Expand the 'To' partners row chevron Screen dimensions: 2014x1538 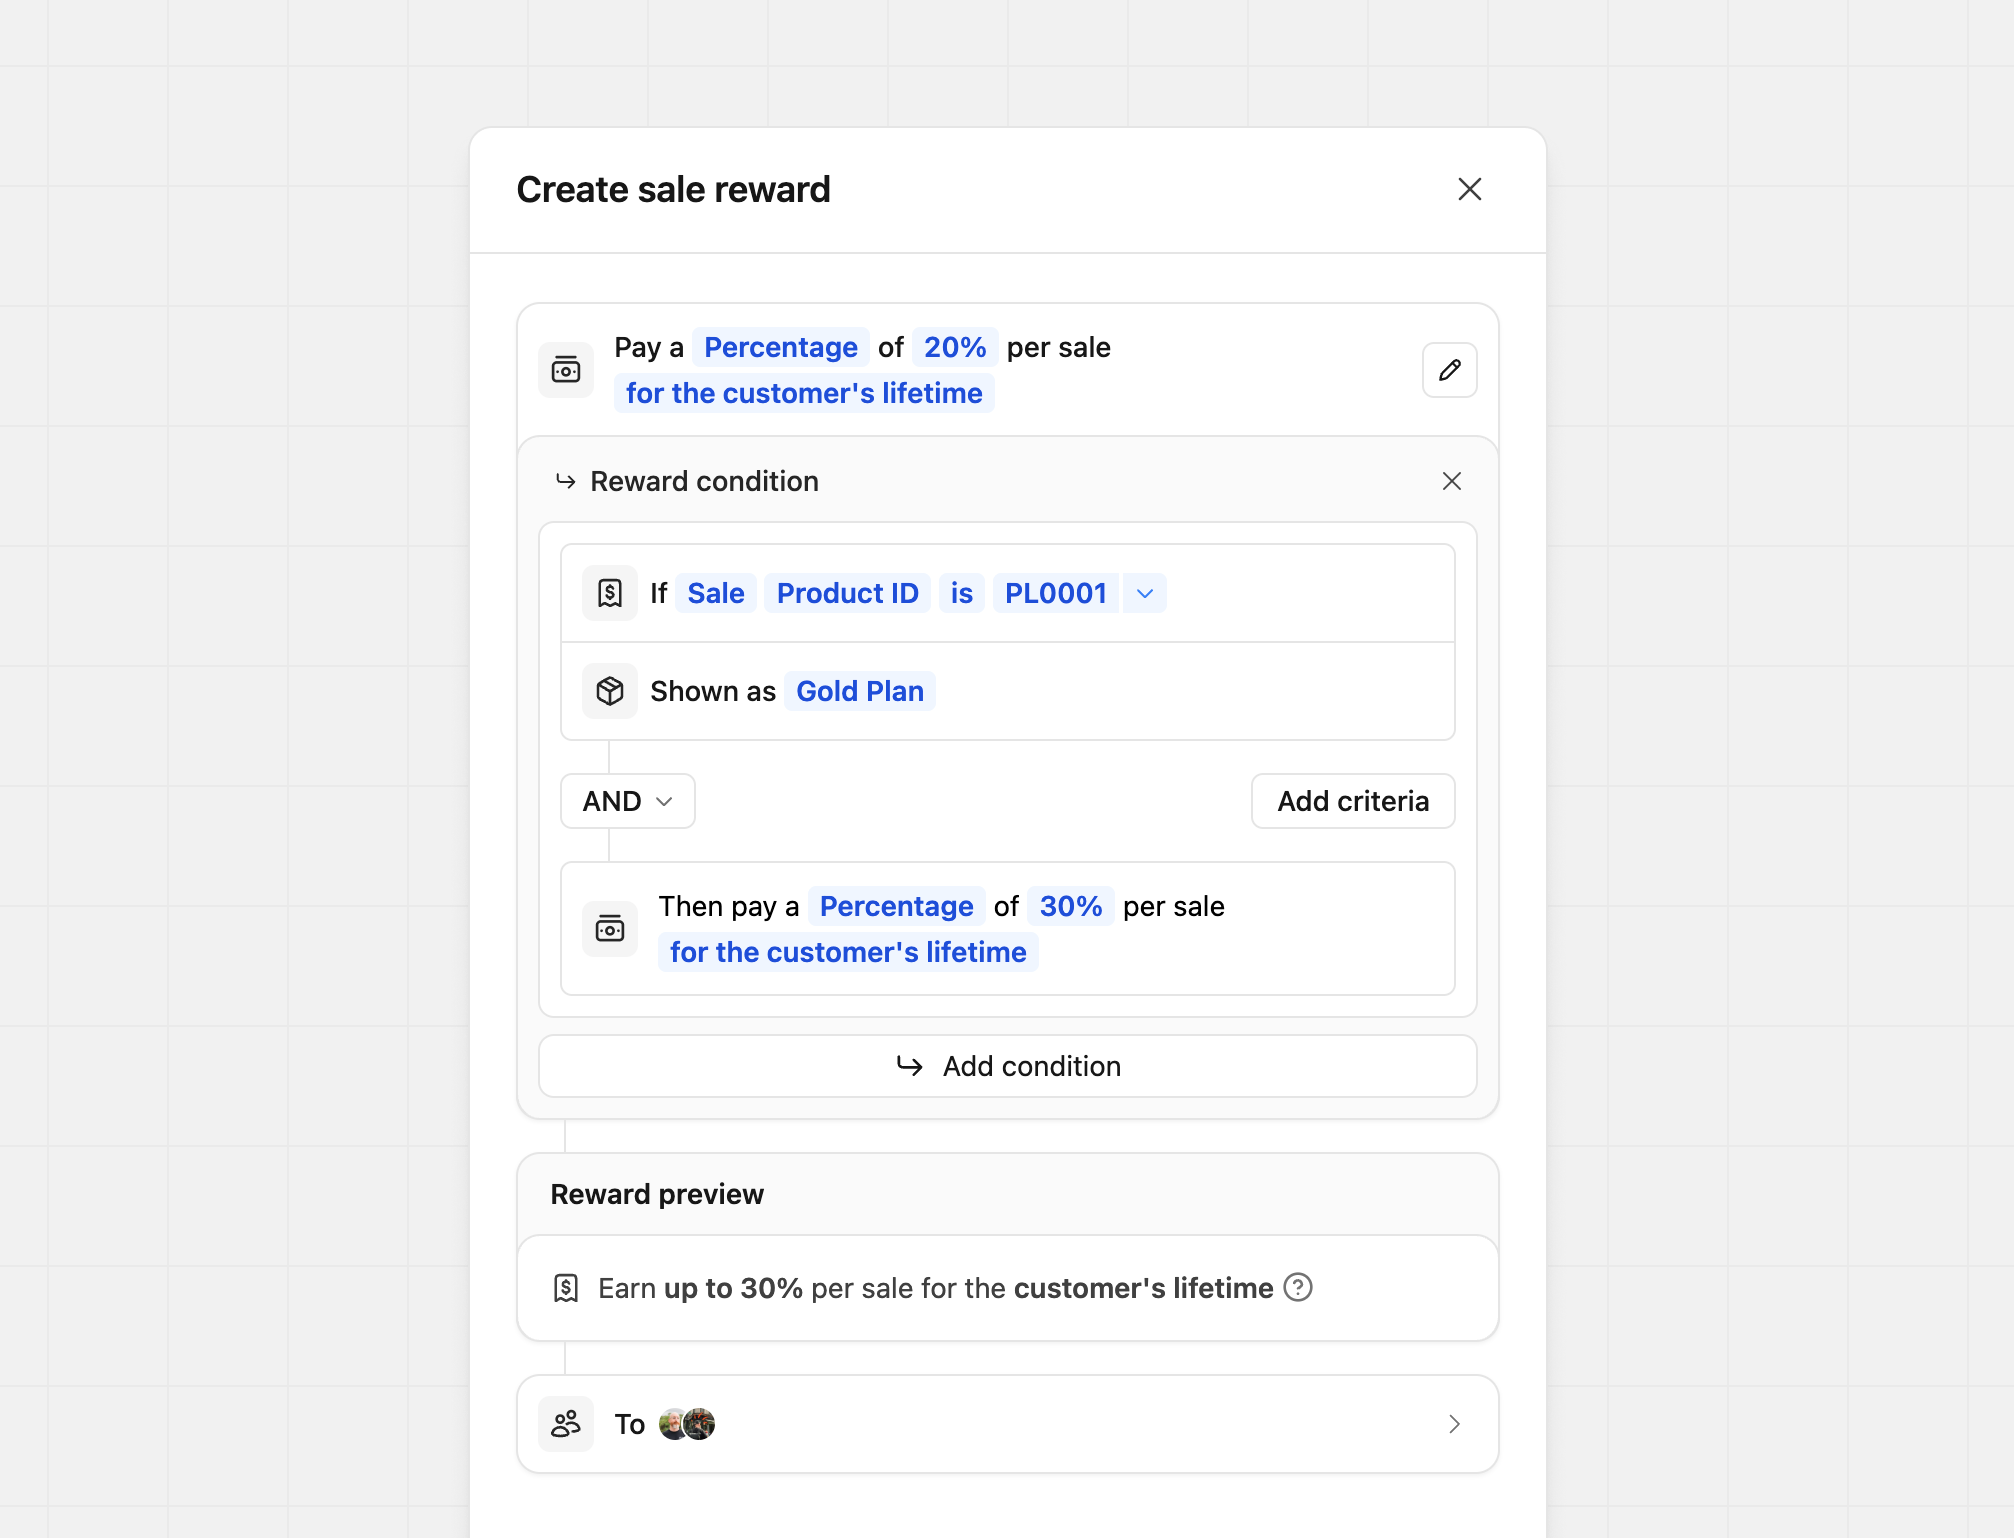coord(1454,1424)
